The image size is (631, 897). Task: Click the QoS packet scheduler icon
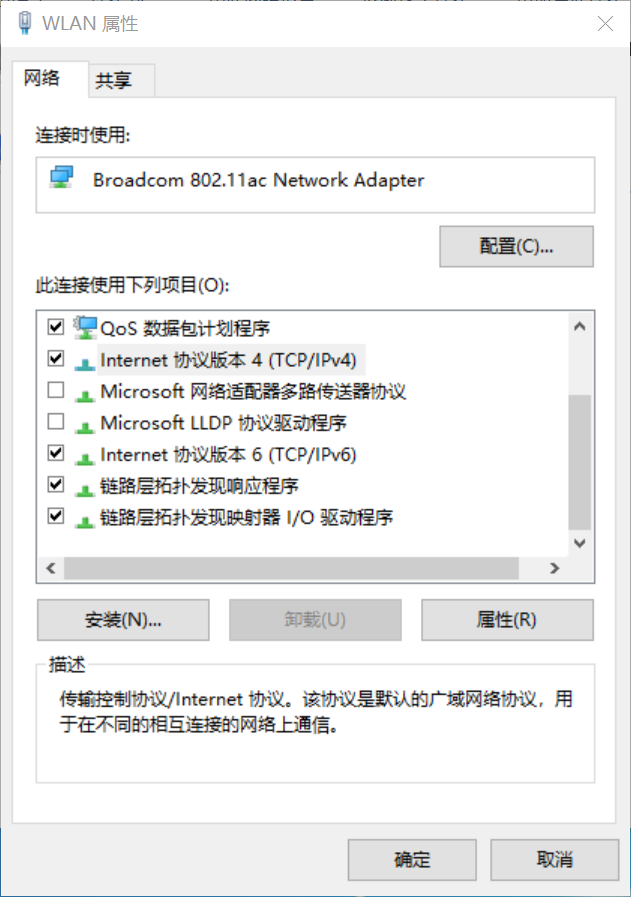click(x=86, y=327)
